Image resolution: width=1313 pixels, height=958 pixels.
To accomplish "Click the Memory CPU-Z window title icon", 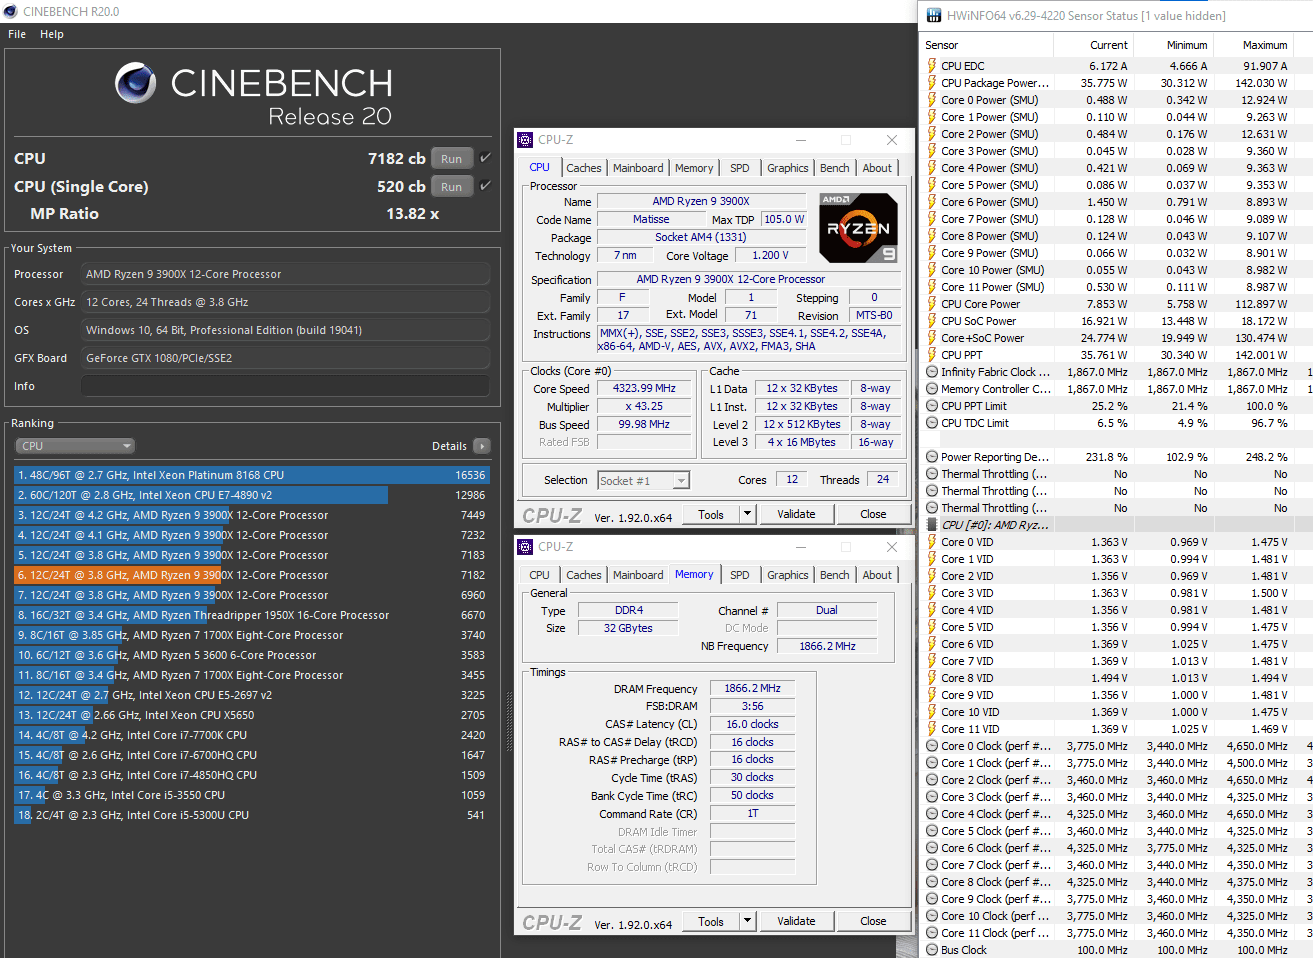I will coord(525,547).
